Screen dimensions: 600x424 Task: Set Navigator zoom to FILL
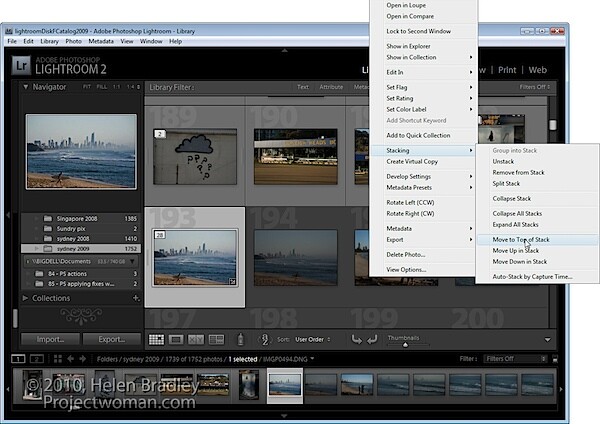click(x=102, y=87)
